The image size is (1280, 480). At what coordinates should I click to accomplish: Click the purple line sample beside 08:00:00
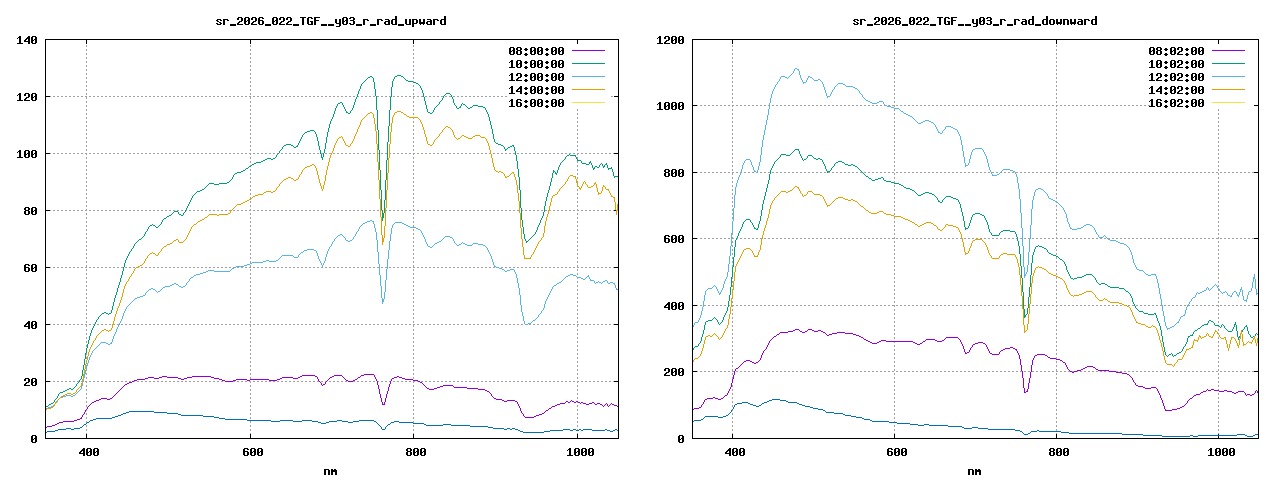(x=589, y=51)
